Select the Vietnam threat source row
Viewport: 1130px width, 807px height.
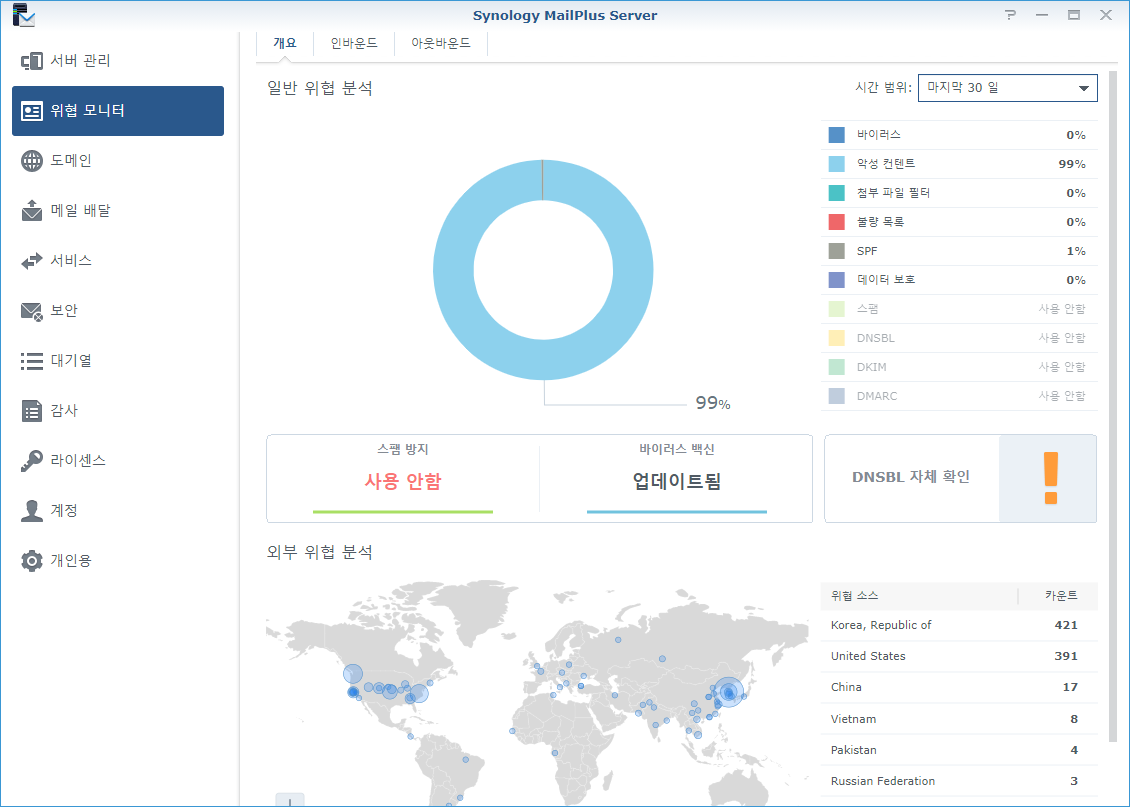pos(959,719)
